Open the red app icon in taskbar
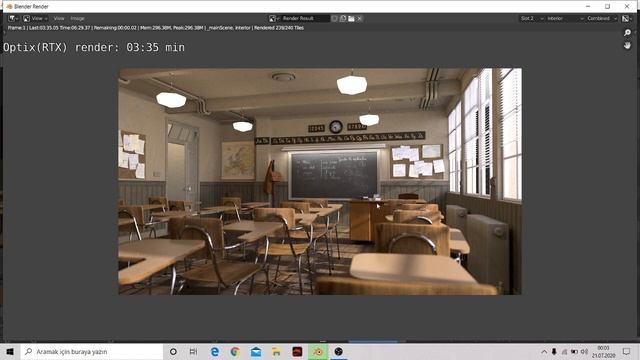The width and height of the screenshot is (640, 360). click(297, 351)
